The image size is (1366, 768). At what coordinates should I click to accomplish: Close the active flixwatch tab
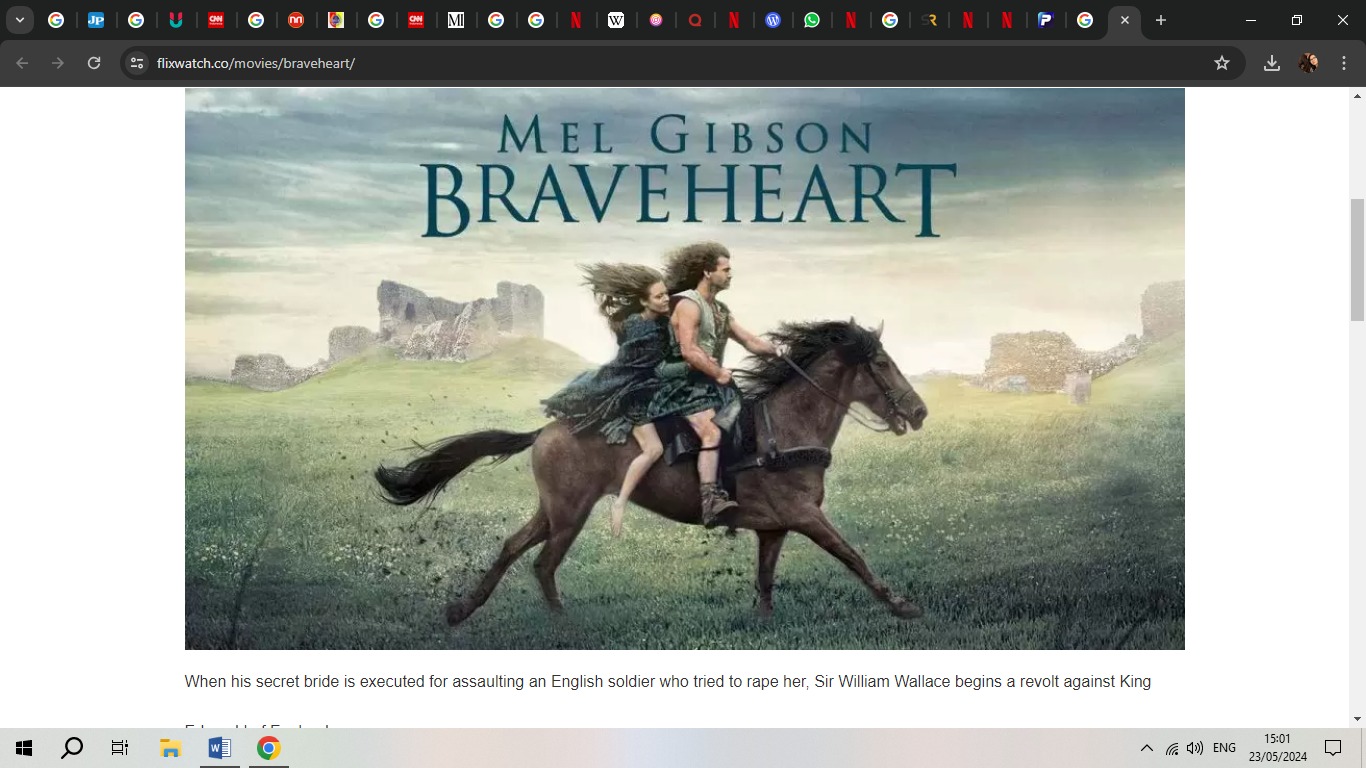[1125, 20]
